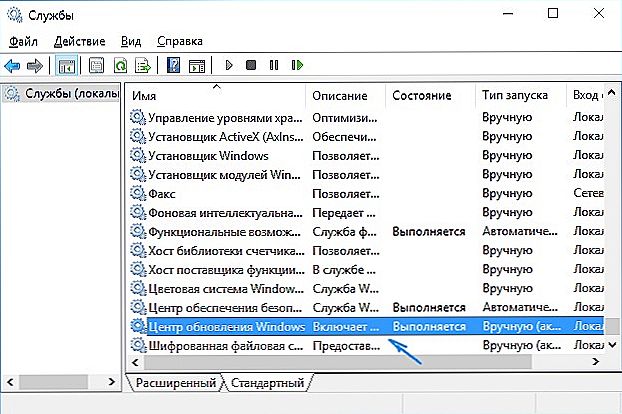Click the list's vertical scrollbar up arrow
This screenshot has height=414, width=622.
pos(612,93)
